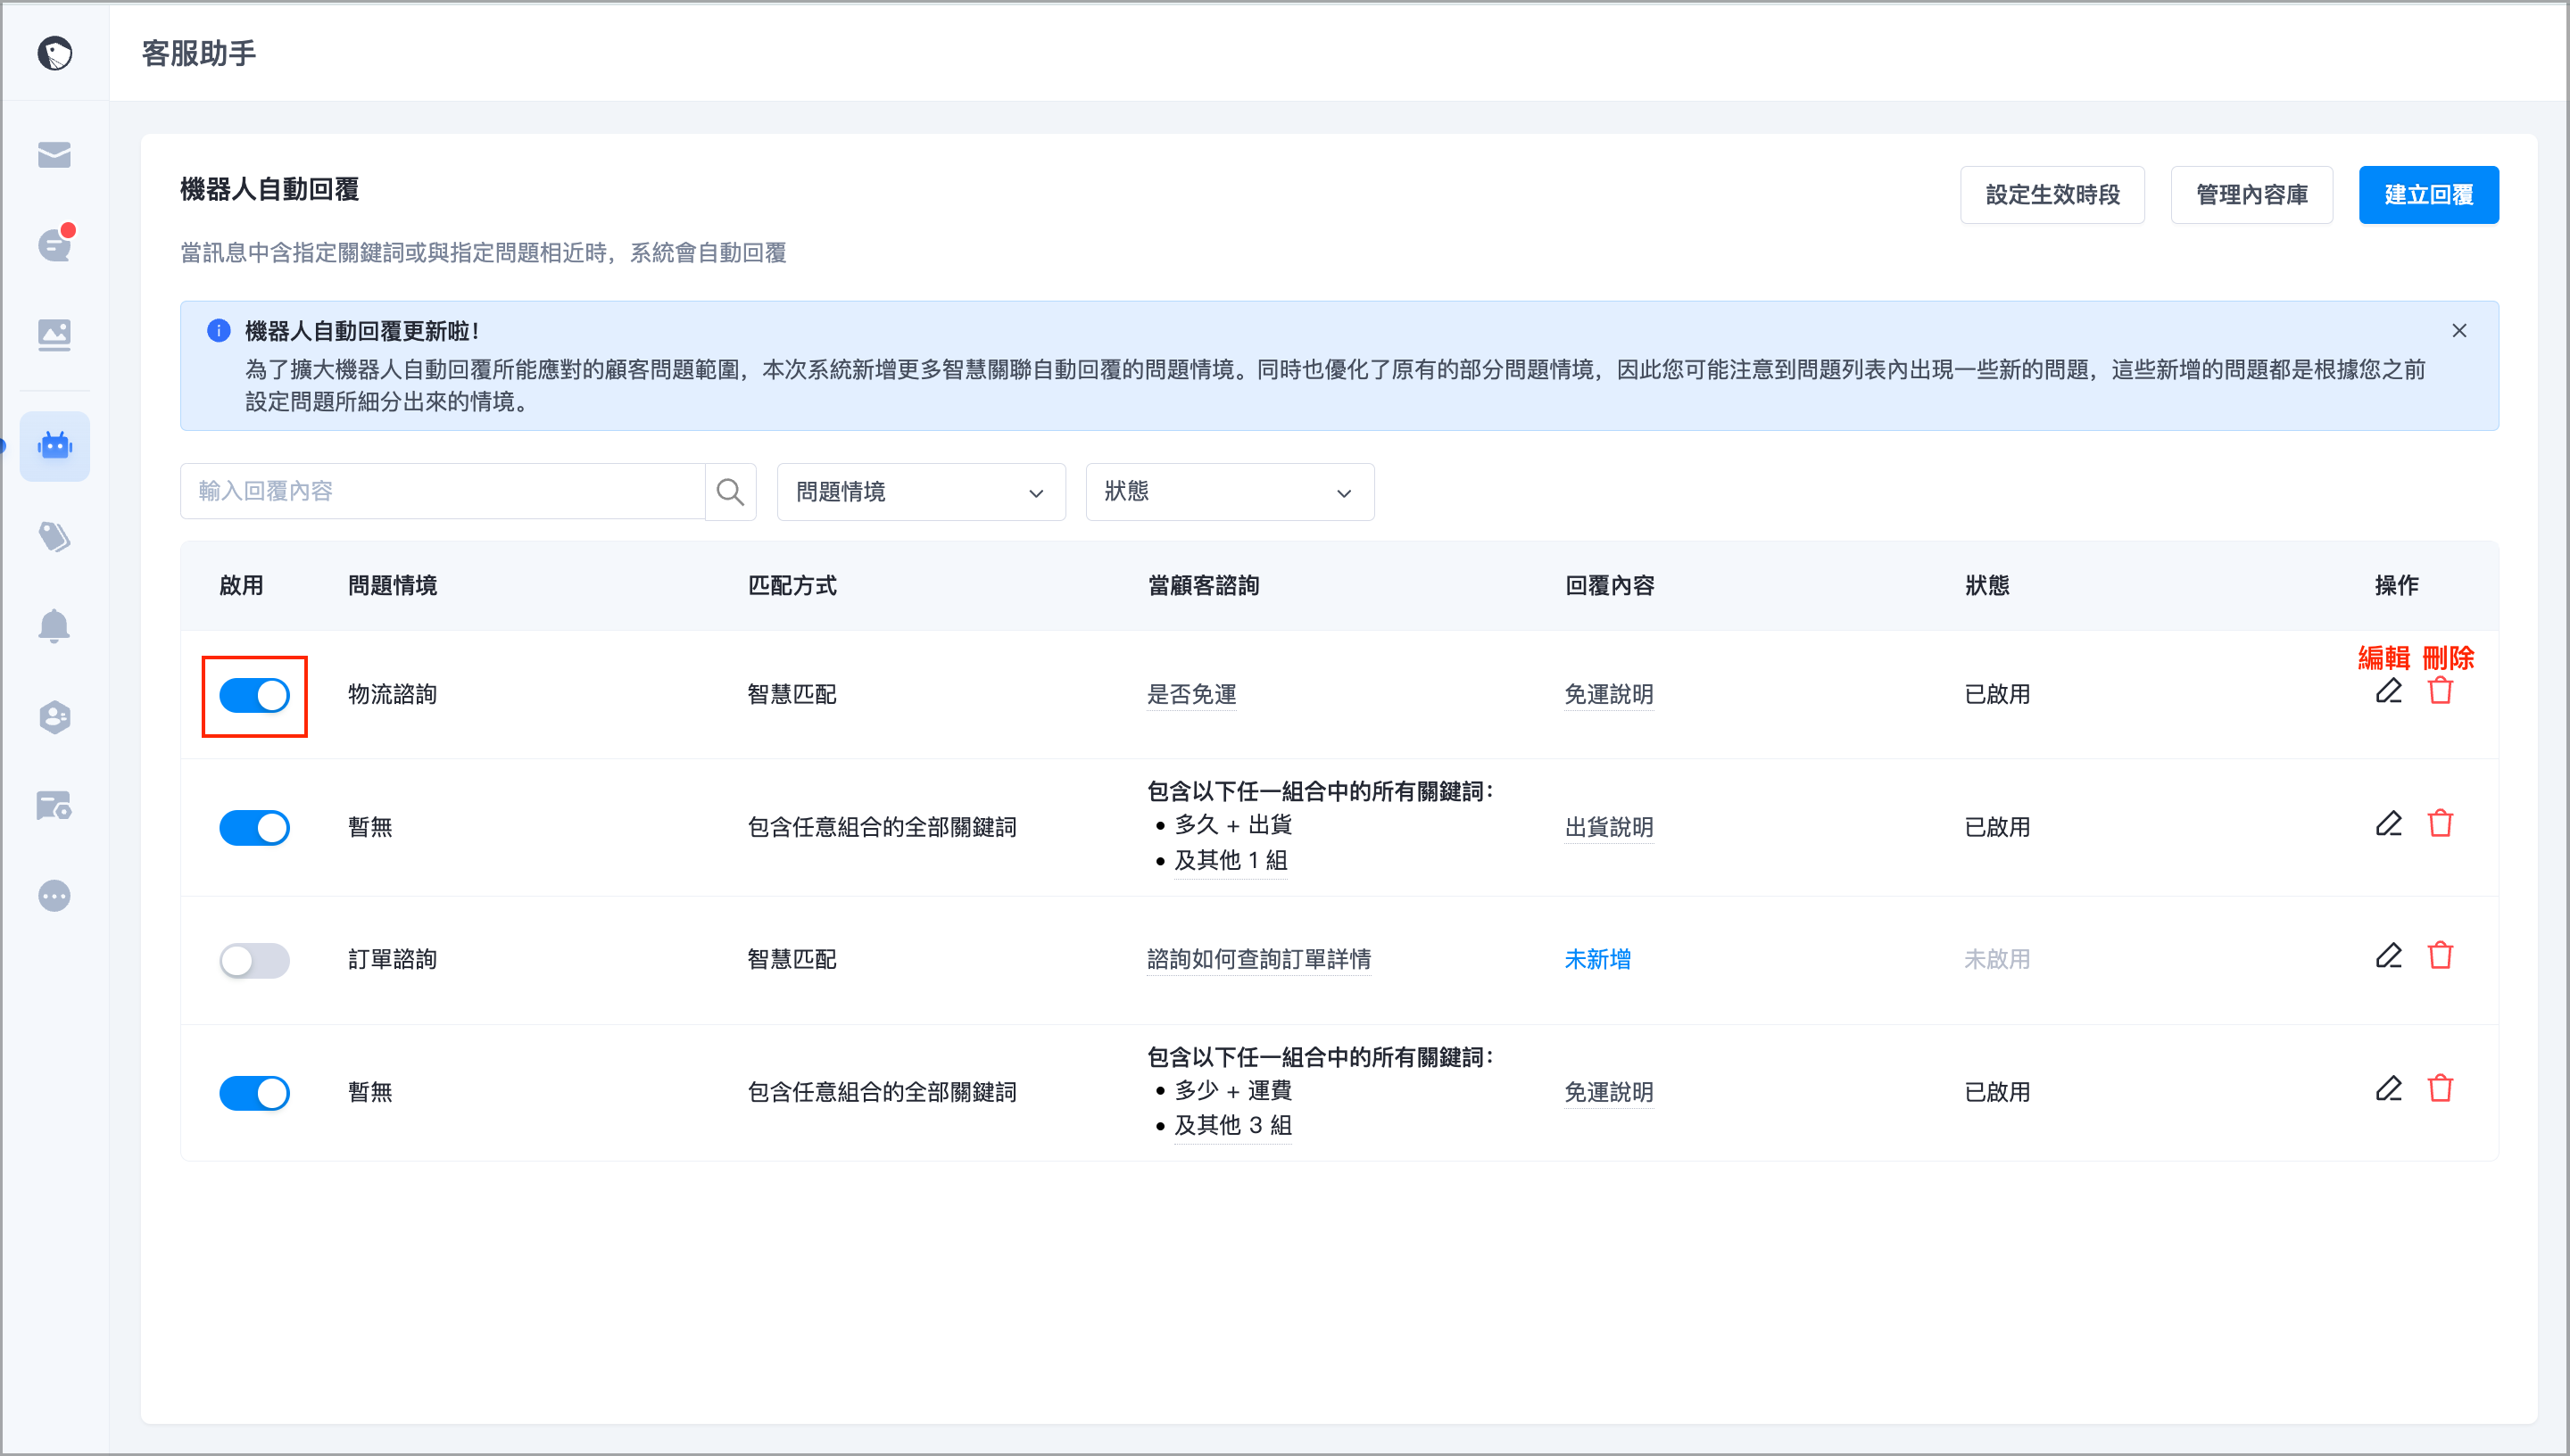The image size is (2570, 1456).
Task: Edit the 訂單諮詢 row
Action: point(2389,956)
